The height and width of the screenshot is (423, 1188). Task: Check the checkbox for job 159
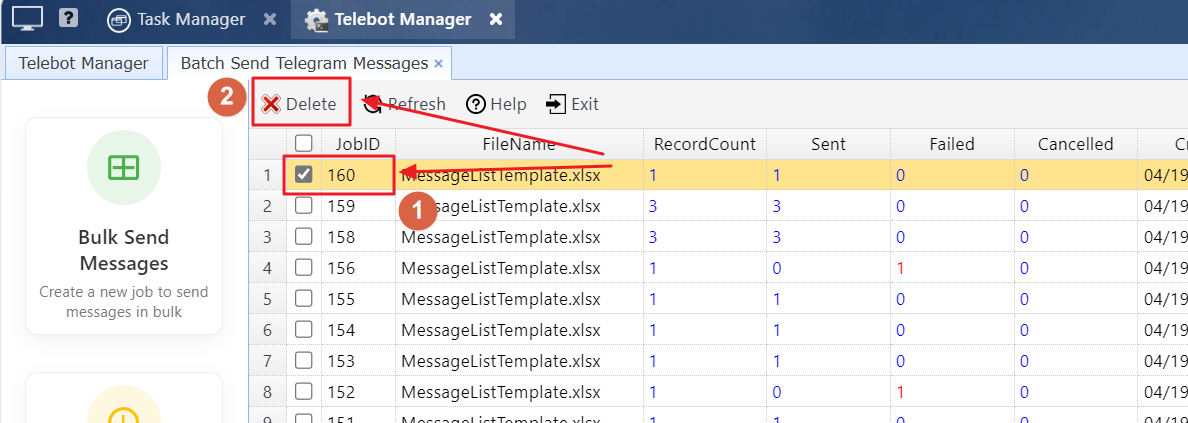click(x=304, y=206)
